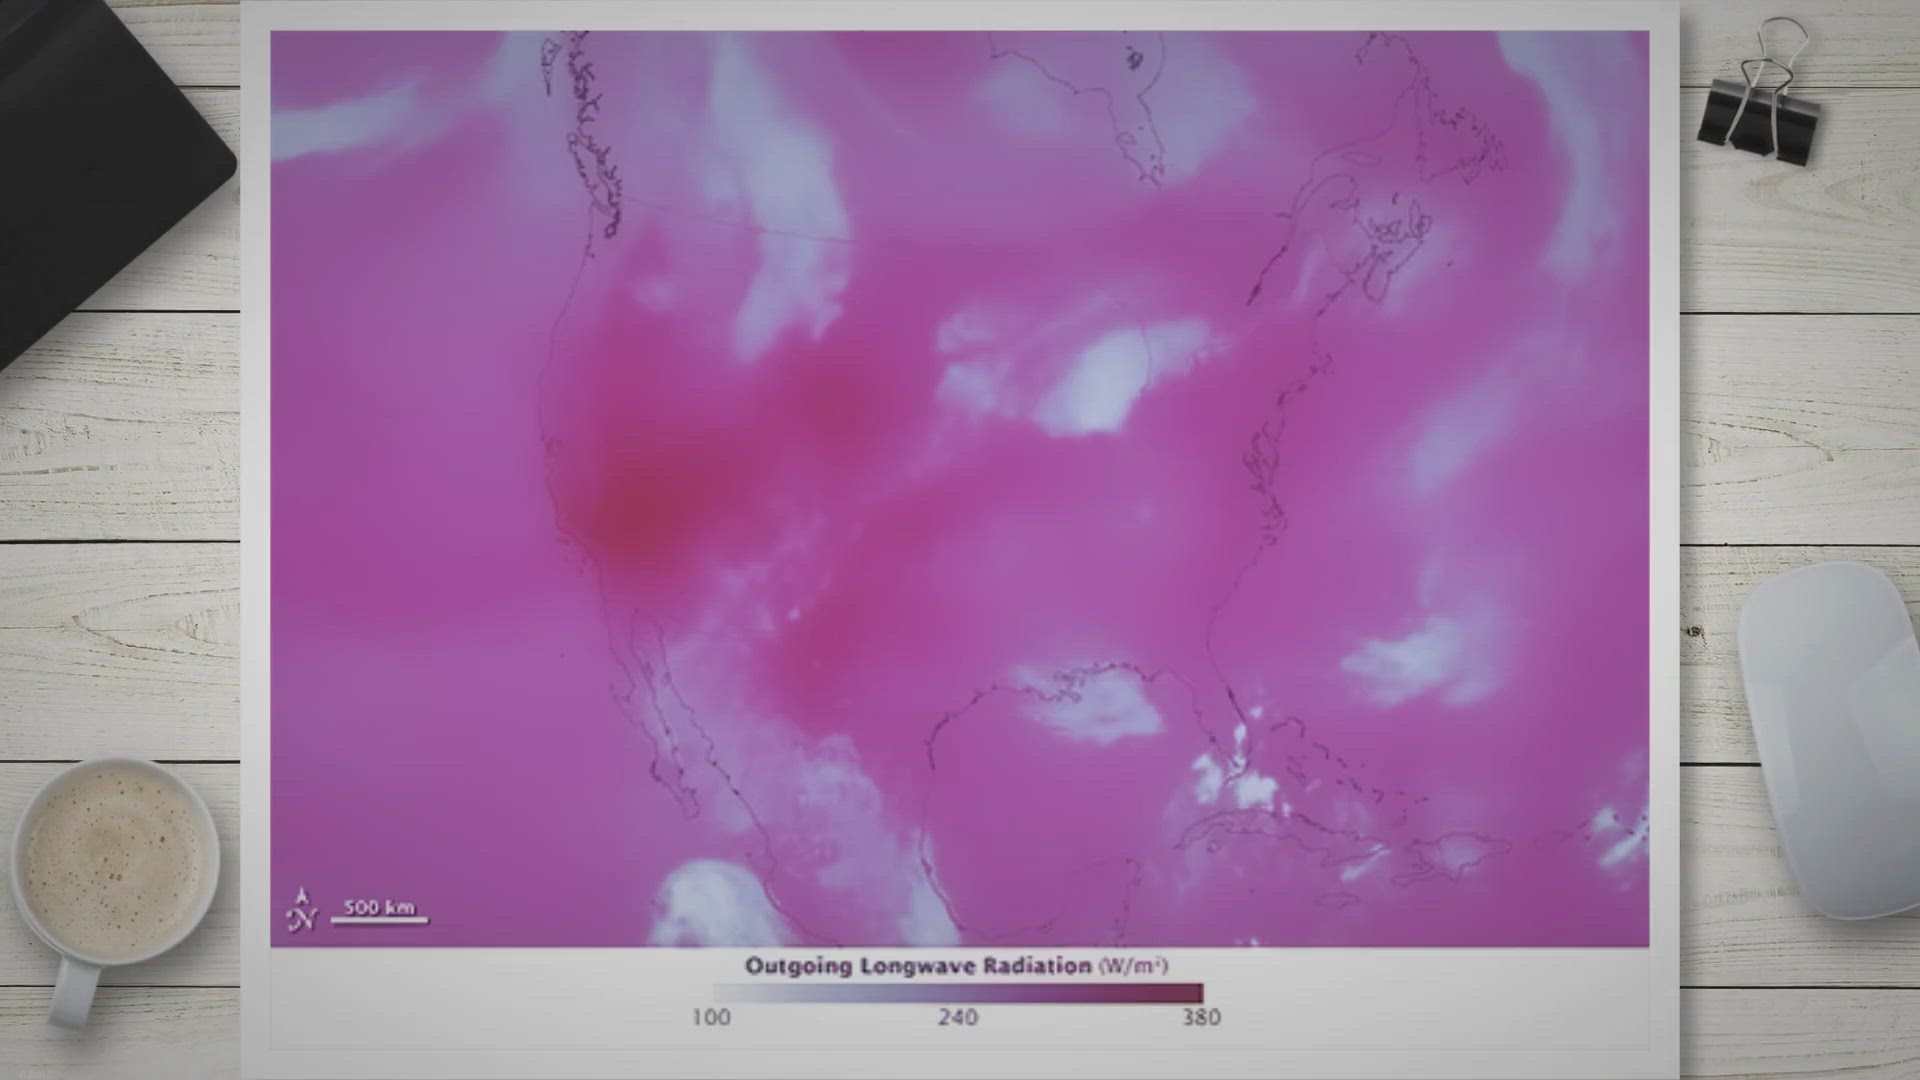Click the 100 legend value

pos(711,1018)
